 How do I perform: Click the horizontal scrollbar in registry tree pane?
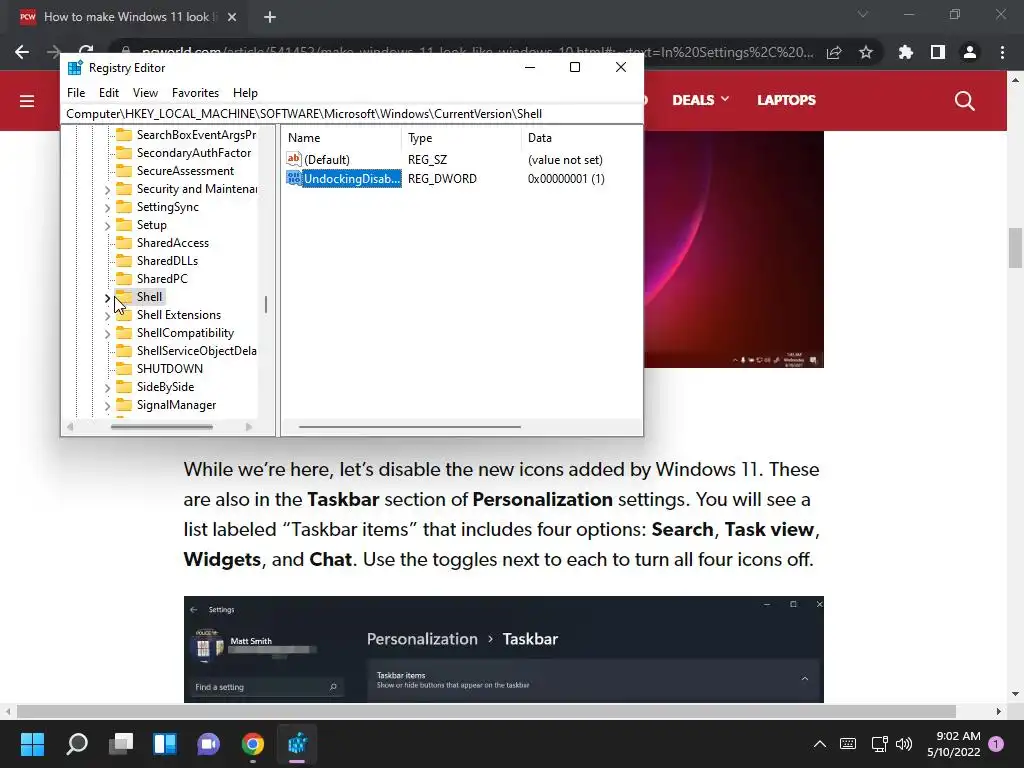pyautogui.click(x=161, y=427)
